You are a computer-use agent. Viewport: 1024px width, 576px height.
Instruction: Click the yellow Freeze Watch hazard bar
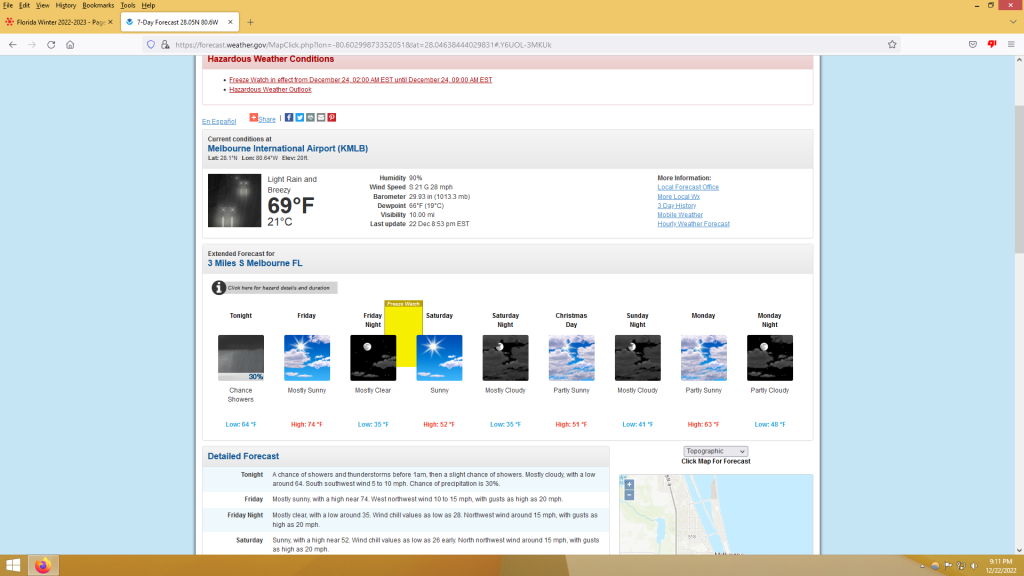[x=404, y=333]
